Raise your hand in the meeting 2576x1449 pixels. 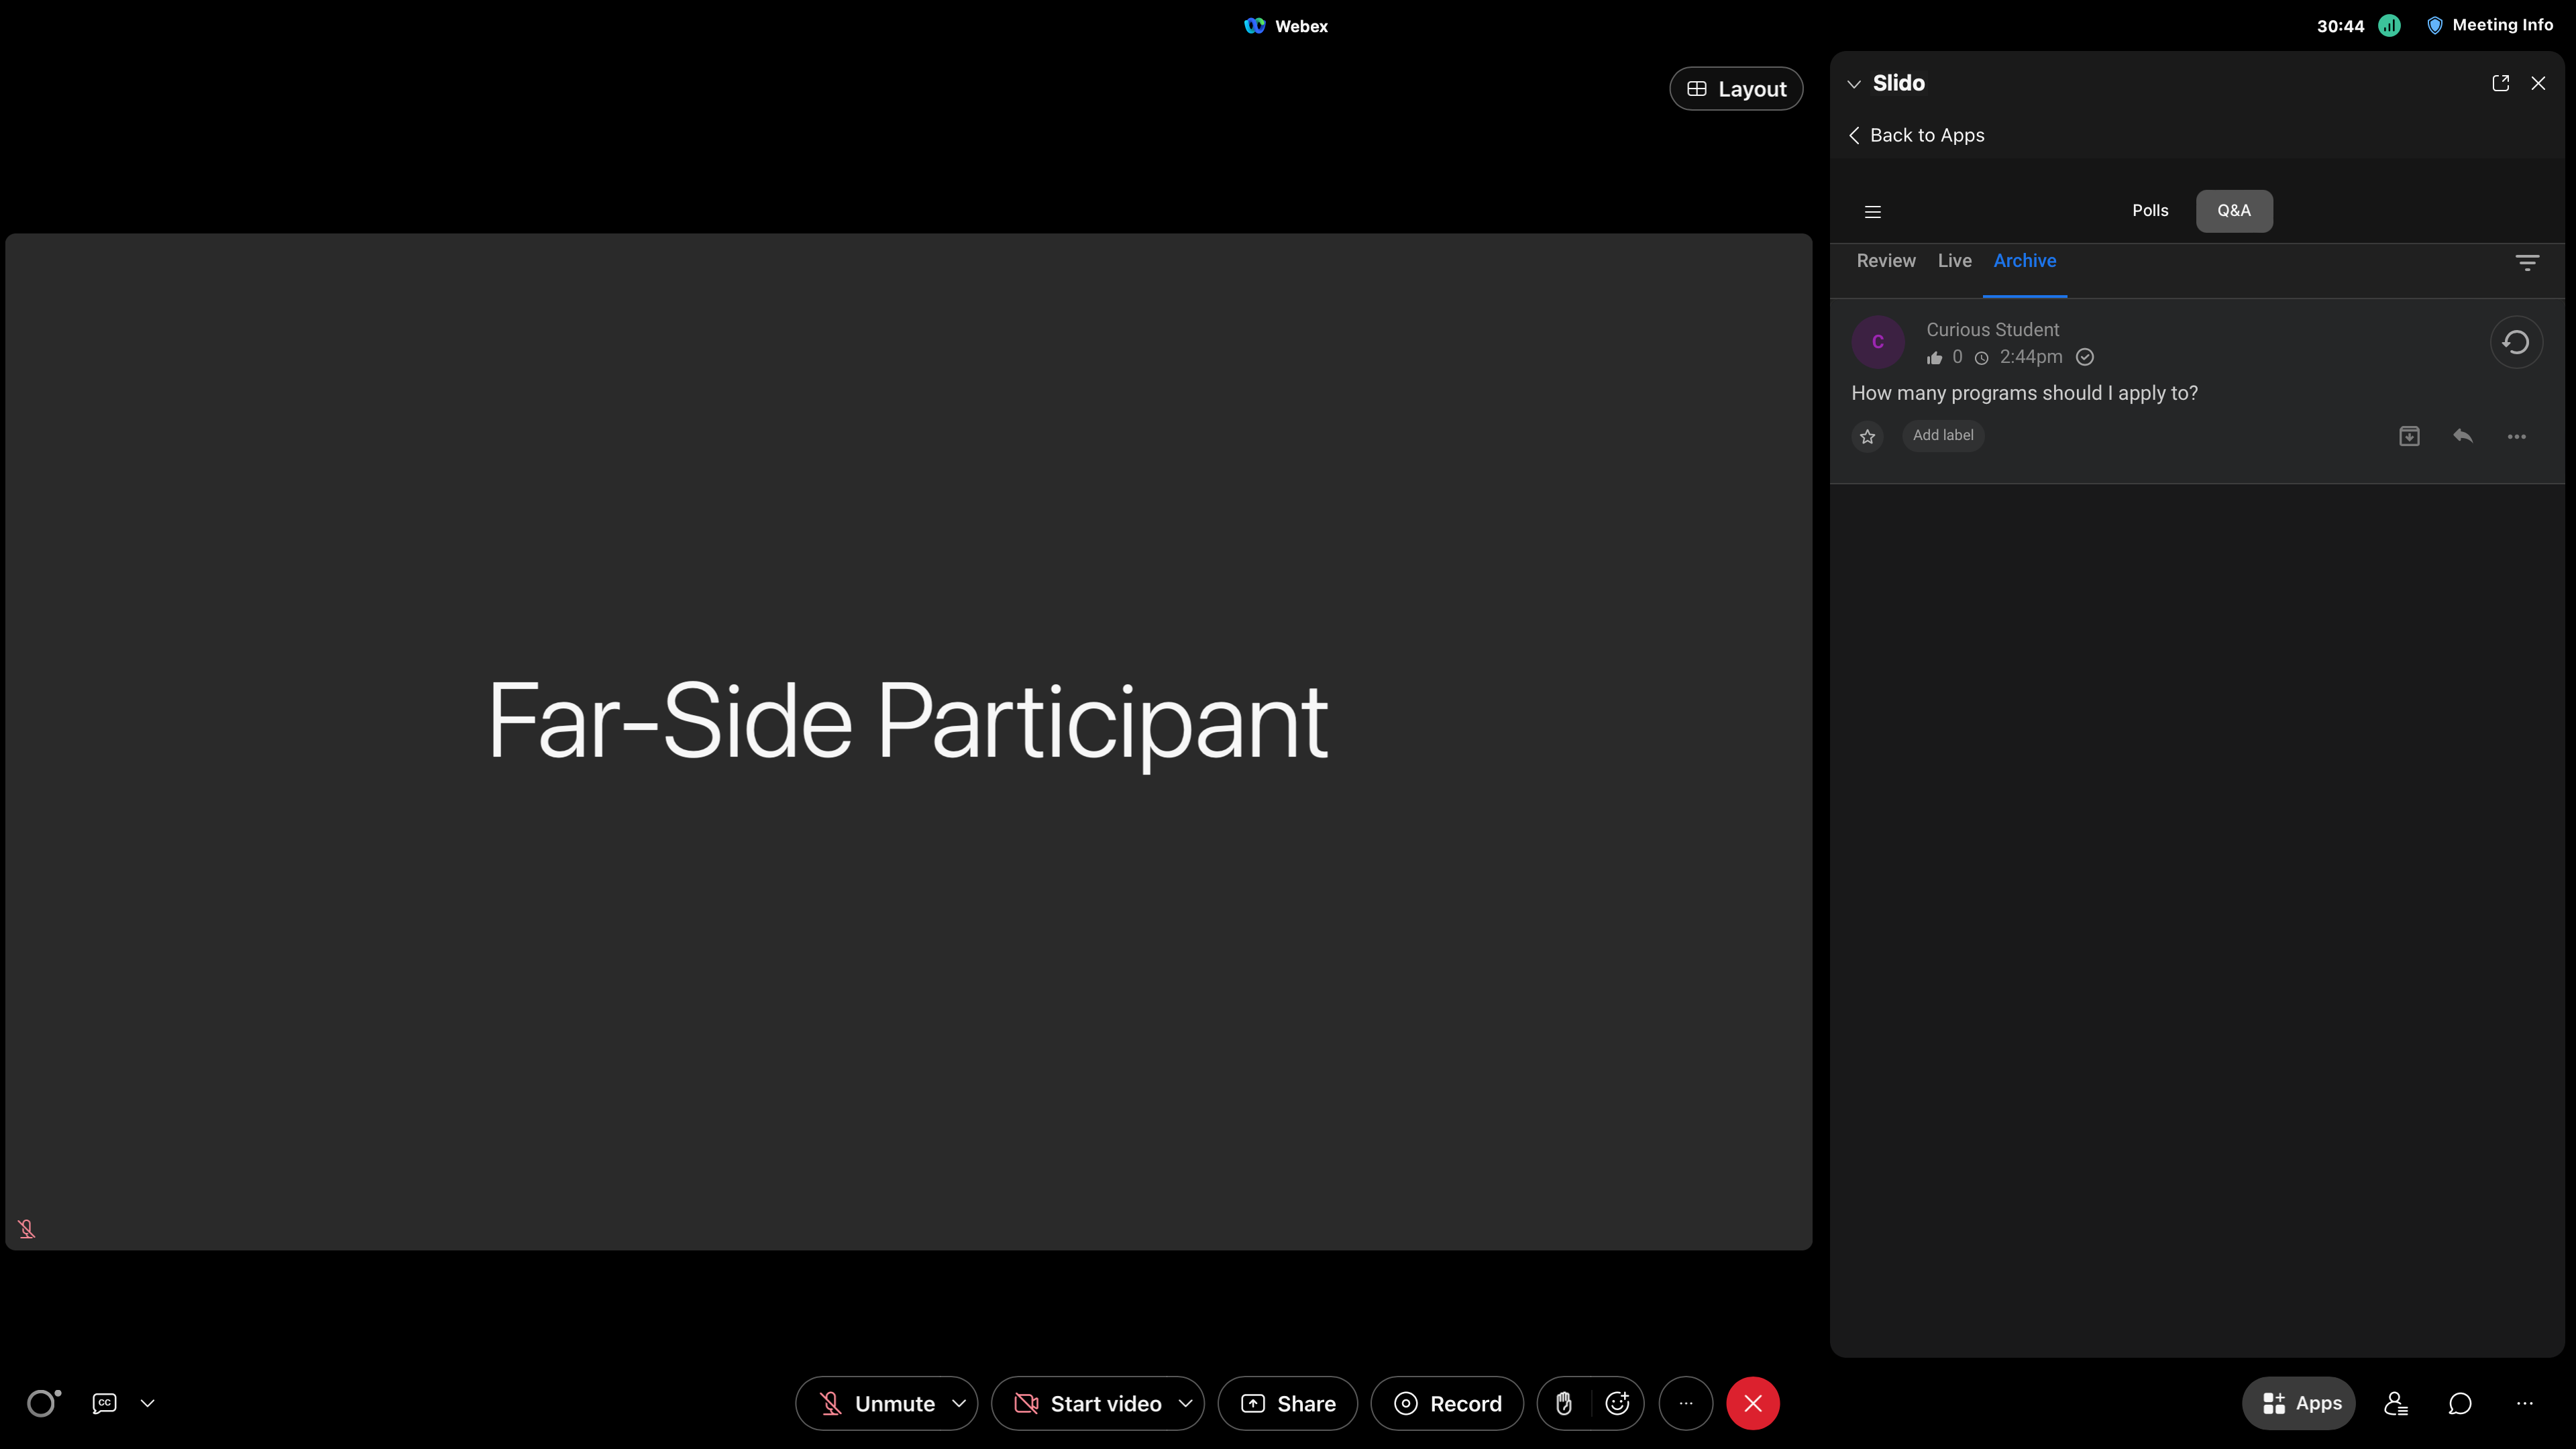1564,1403
